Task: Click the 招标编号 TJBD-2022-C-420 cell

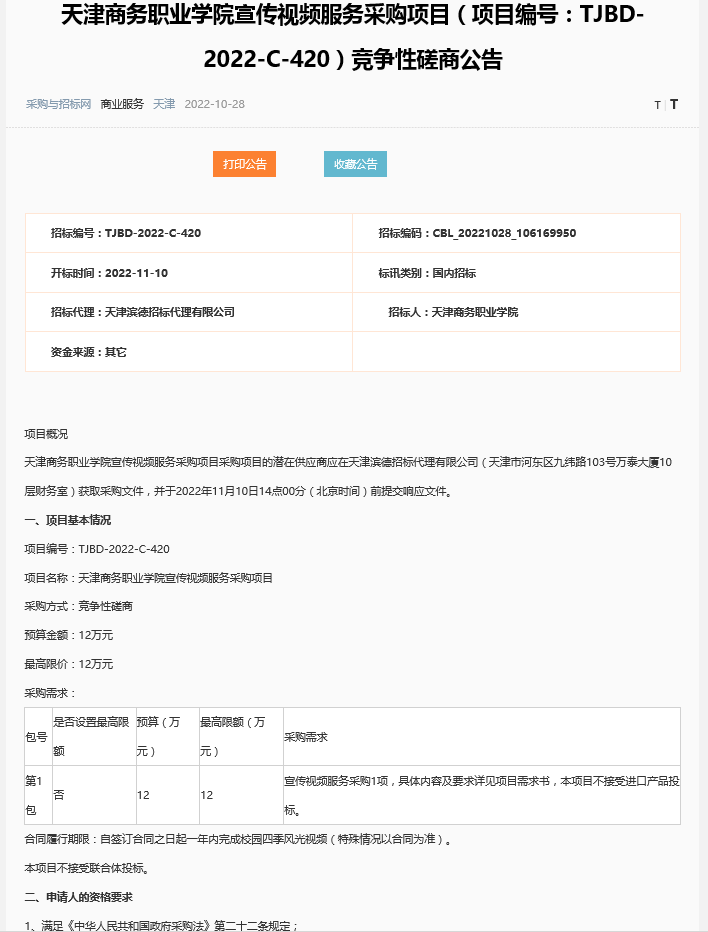Action: tap(126, 233)
